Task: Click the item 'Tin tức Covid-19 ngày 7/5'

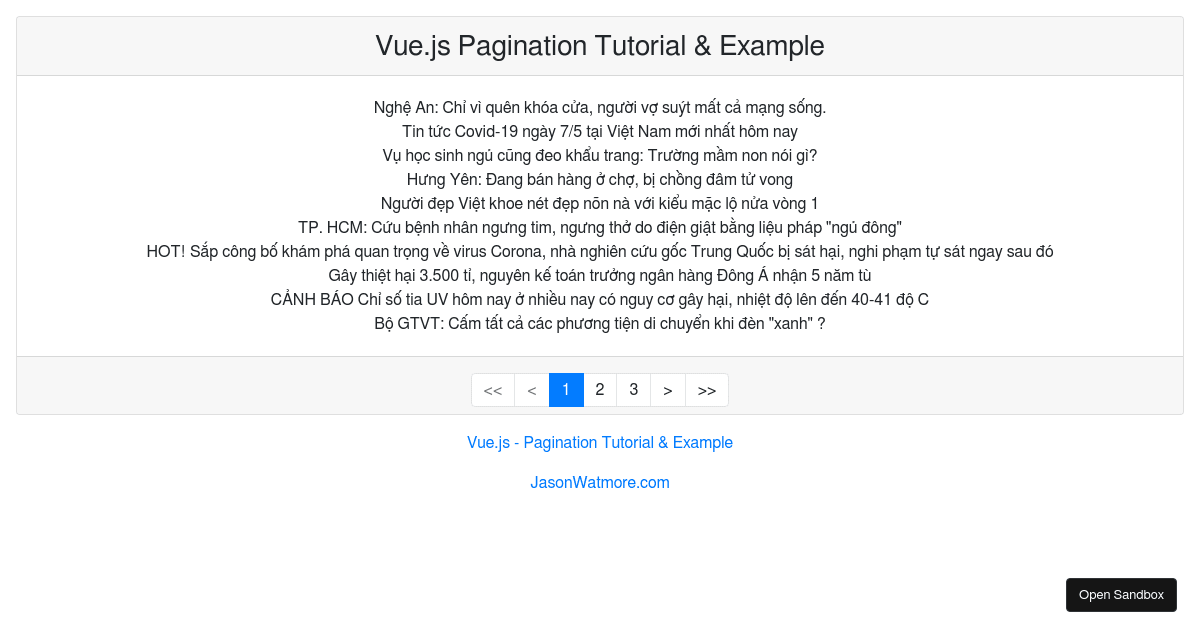Action: 600,131
